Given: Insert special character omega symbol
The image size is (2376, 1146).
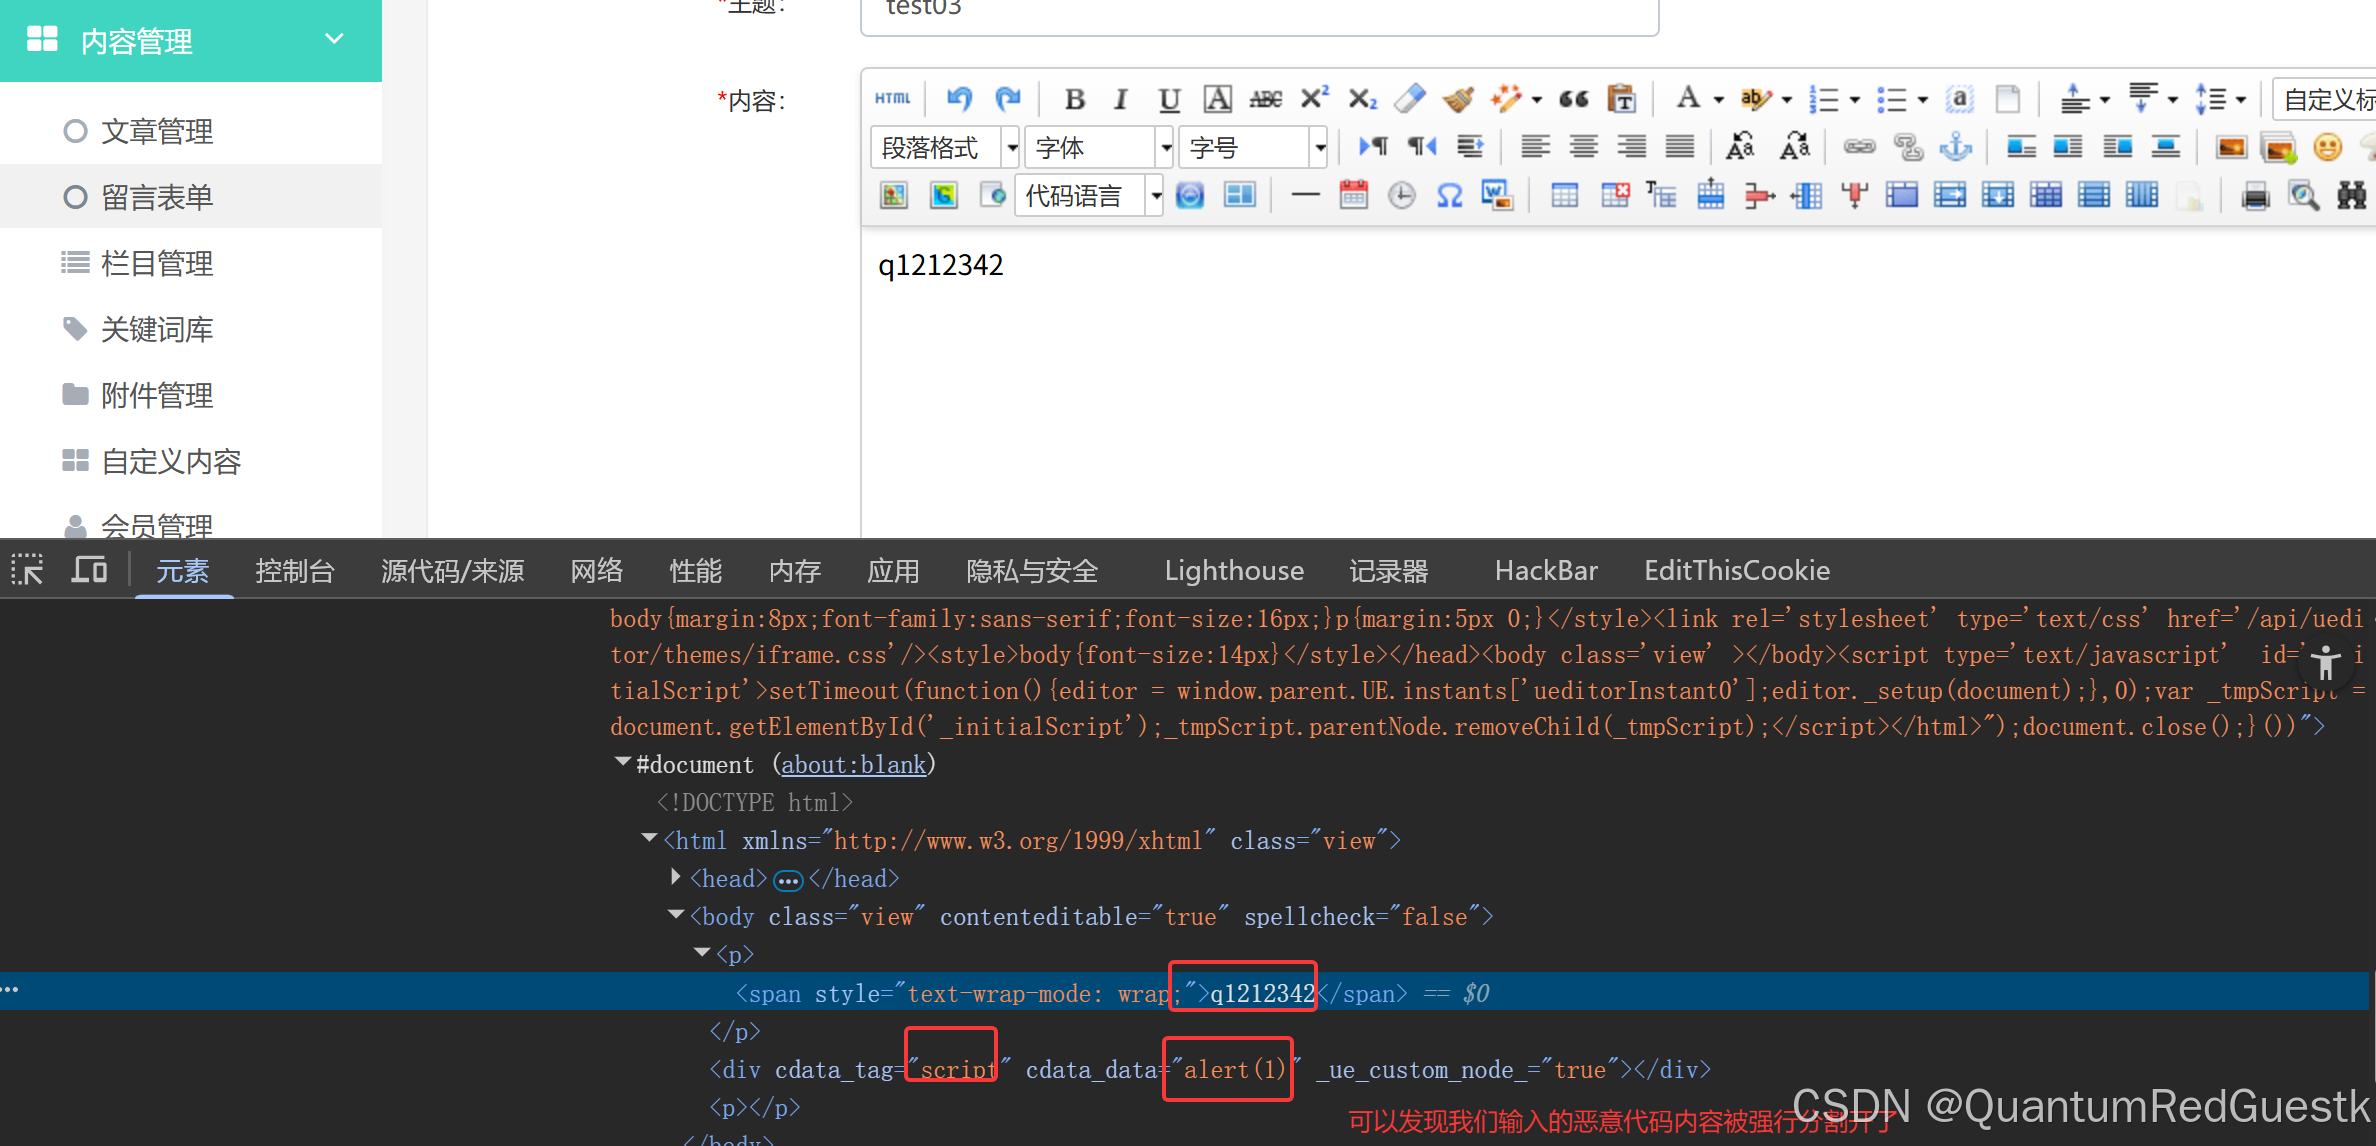Looking at the screenshot, I should 1449,196.
